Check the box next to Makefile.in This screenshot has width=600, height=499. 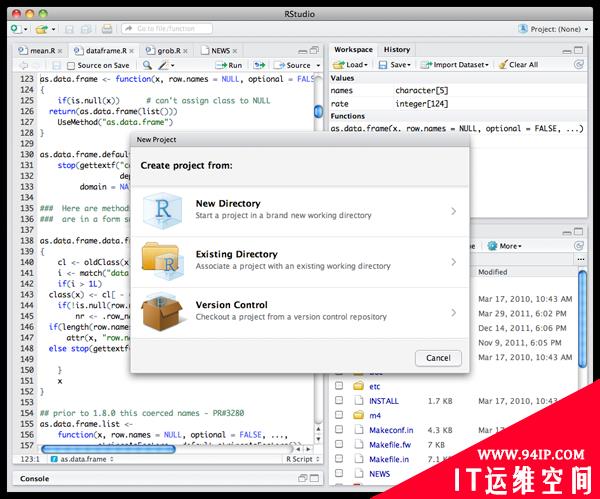[339, 458]
